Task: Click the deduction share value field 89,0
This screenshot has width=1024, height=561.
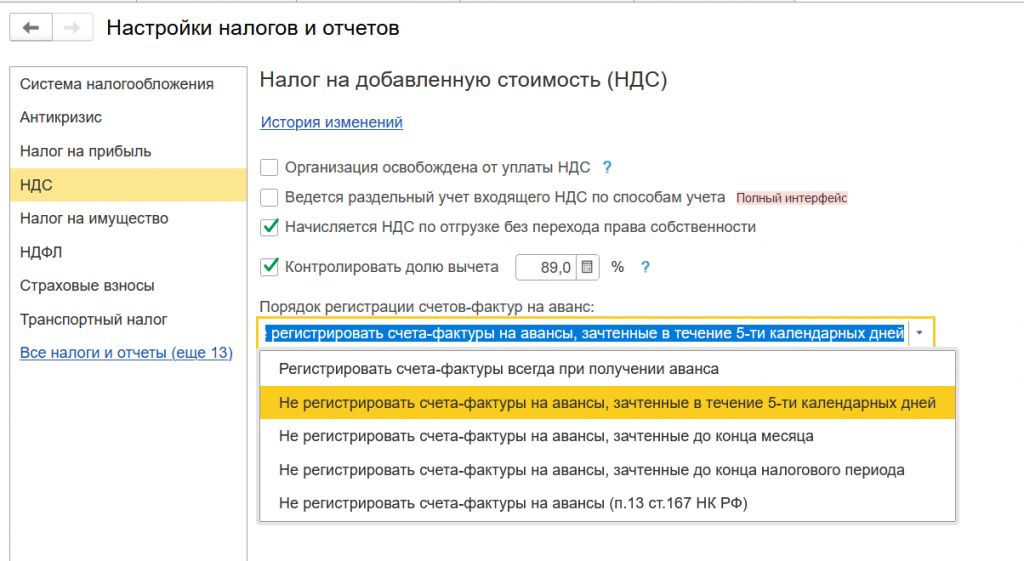Action: 548,267
